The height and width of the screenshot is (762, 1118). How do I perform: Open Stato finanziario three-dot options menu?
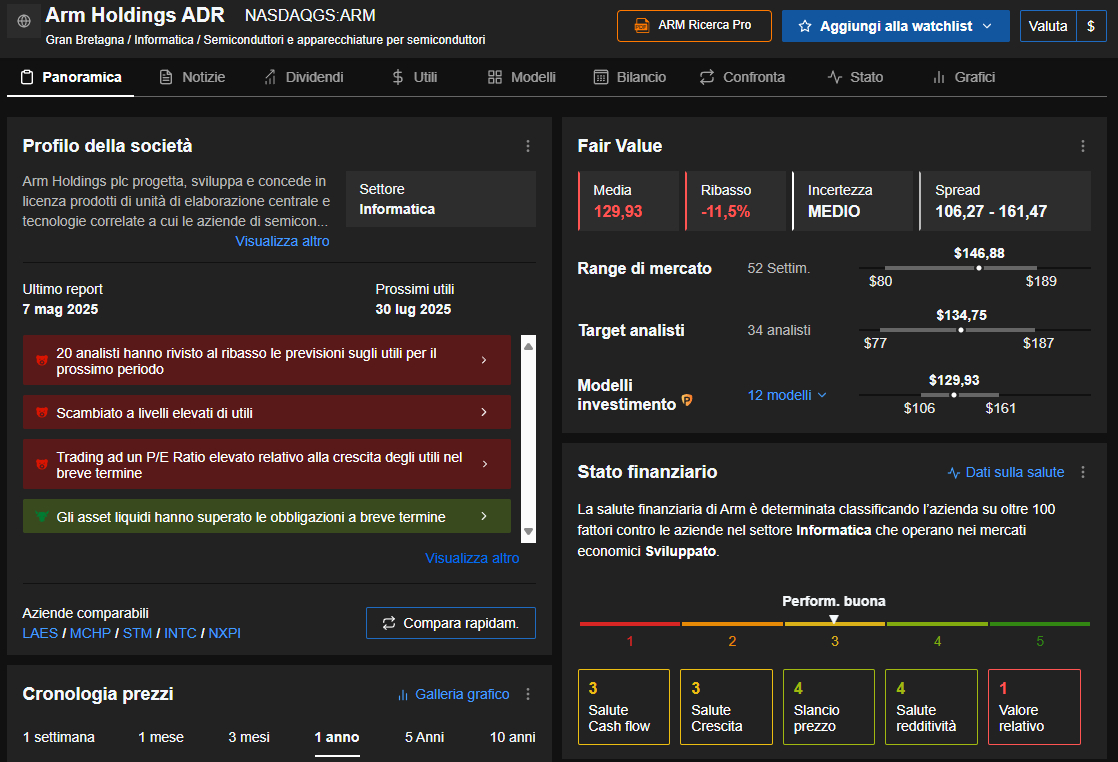[x=1082, y=472]
